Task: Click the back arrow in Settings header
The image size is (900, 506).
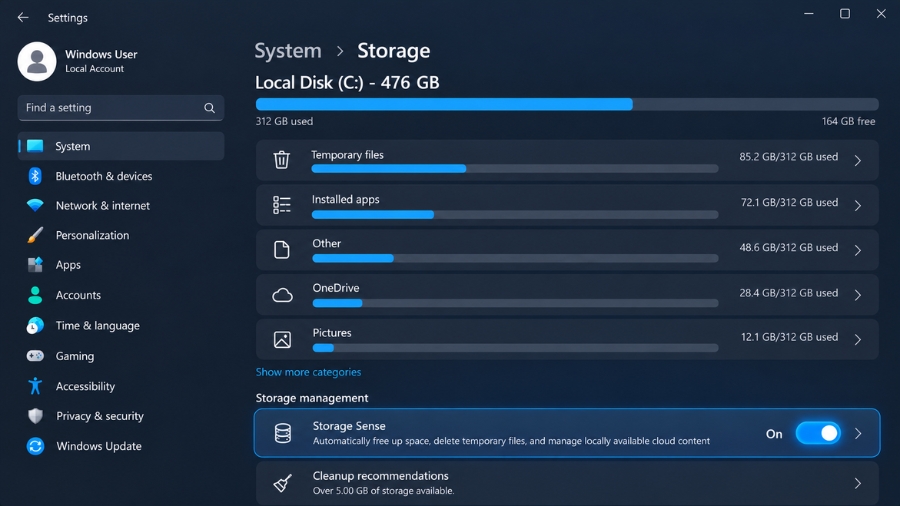Action: pyautogui.click(x=23, y=18)
